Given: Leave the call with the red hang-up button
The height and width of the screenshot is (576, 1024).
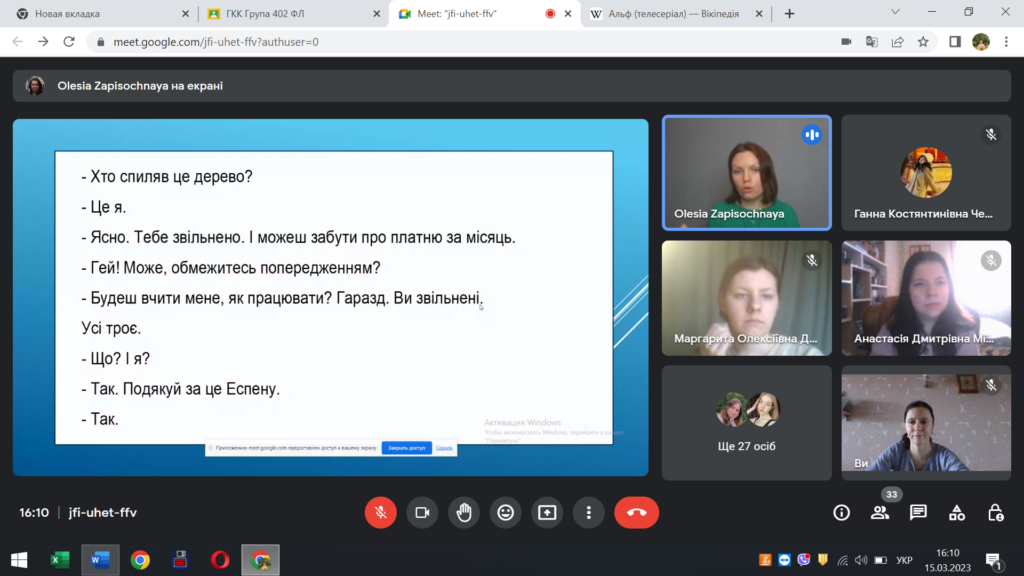Looking at the screenshot, I should 636,512.
